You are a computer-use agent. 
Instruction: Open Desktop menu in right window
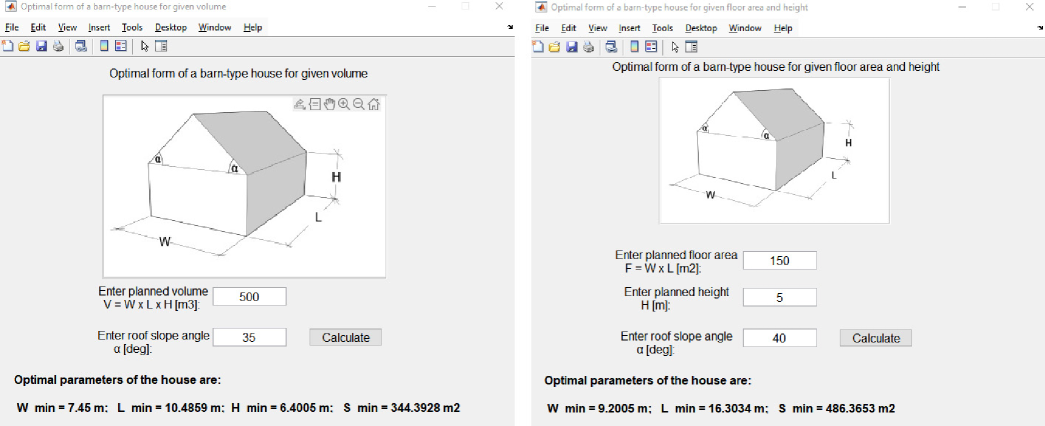coord(701,28)
